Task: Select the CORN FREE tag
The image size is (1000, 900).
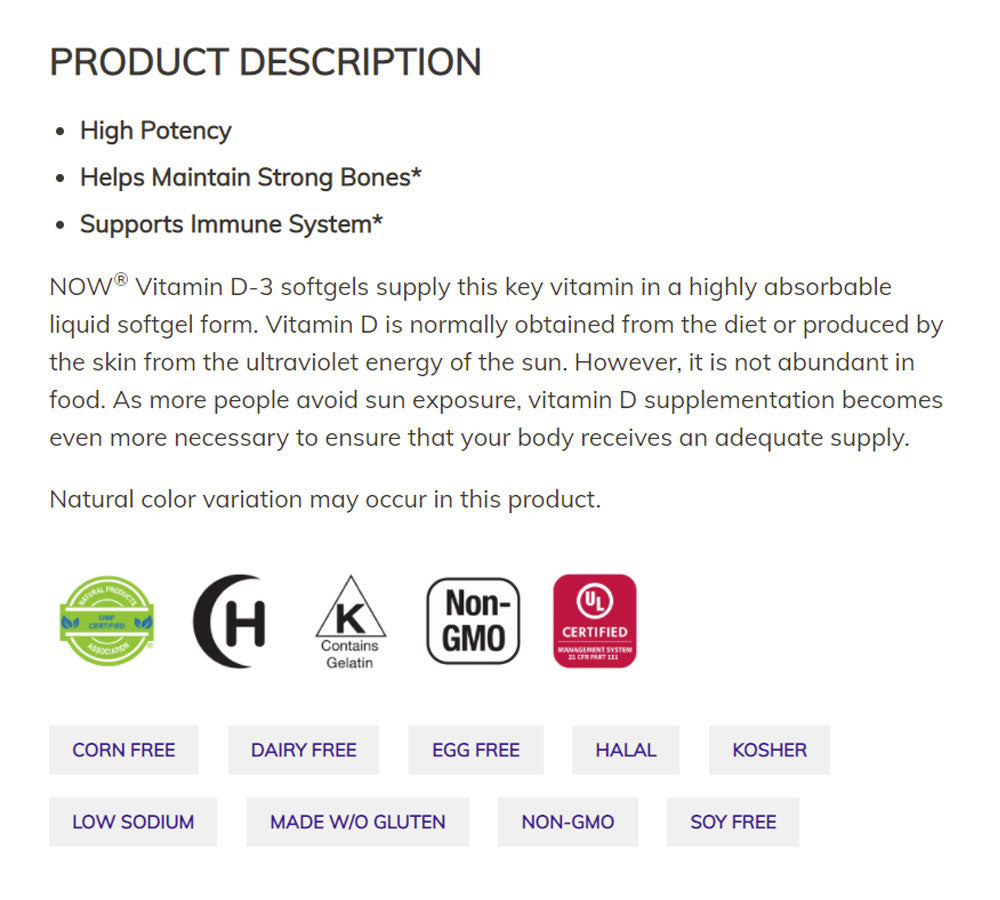Action: [x=124, y=750]
